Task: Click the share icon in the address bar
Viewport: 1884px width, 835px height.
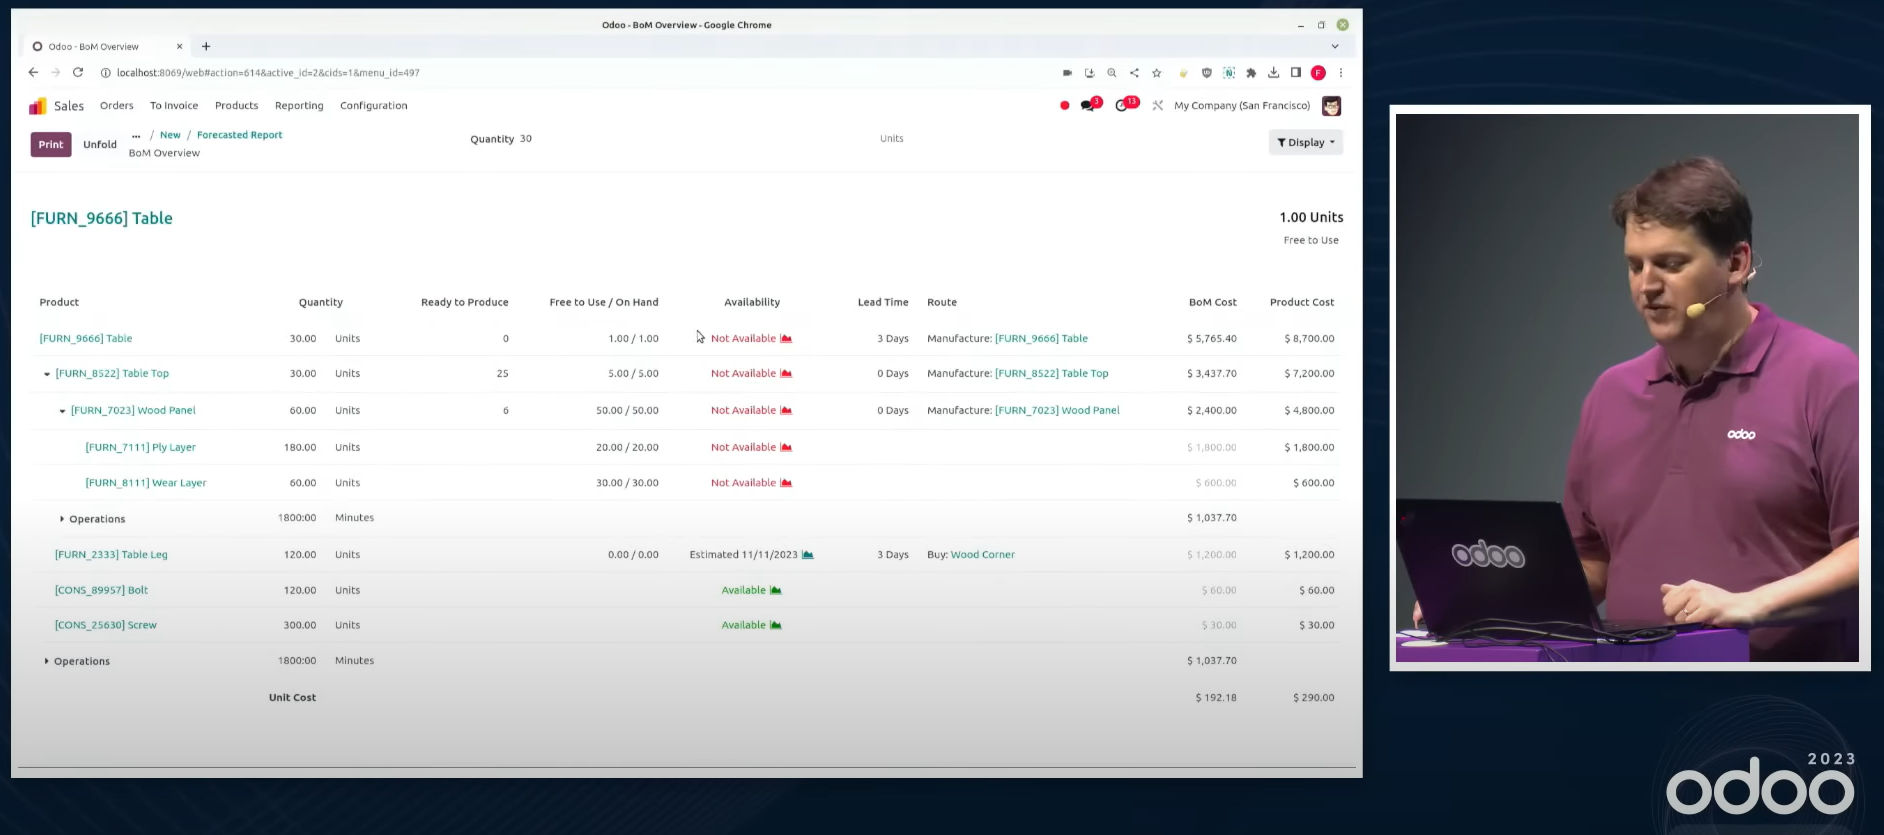Action: coord(1134,73)
